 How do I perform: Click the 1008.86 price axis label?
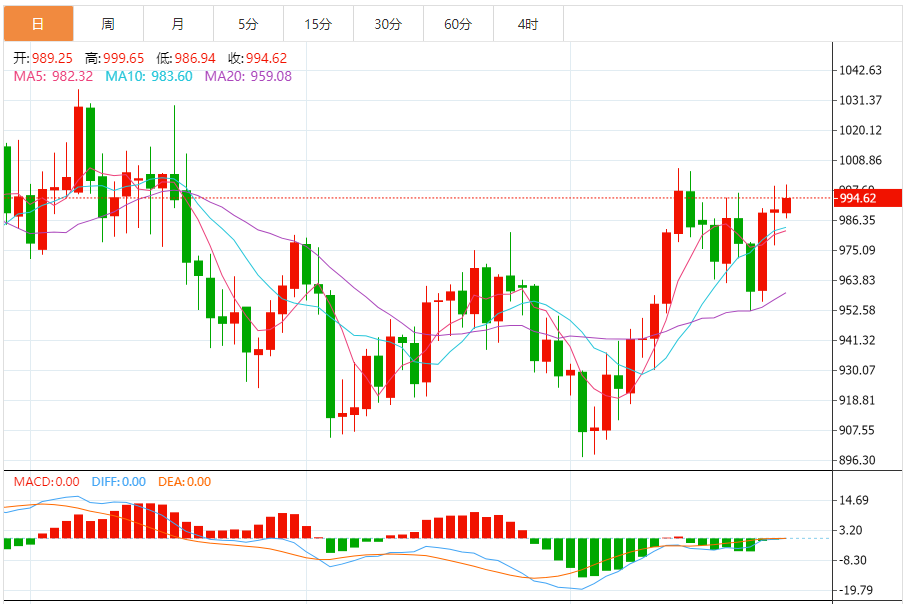click(860, 160)
